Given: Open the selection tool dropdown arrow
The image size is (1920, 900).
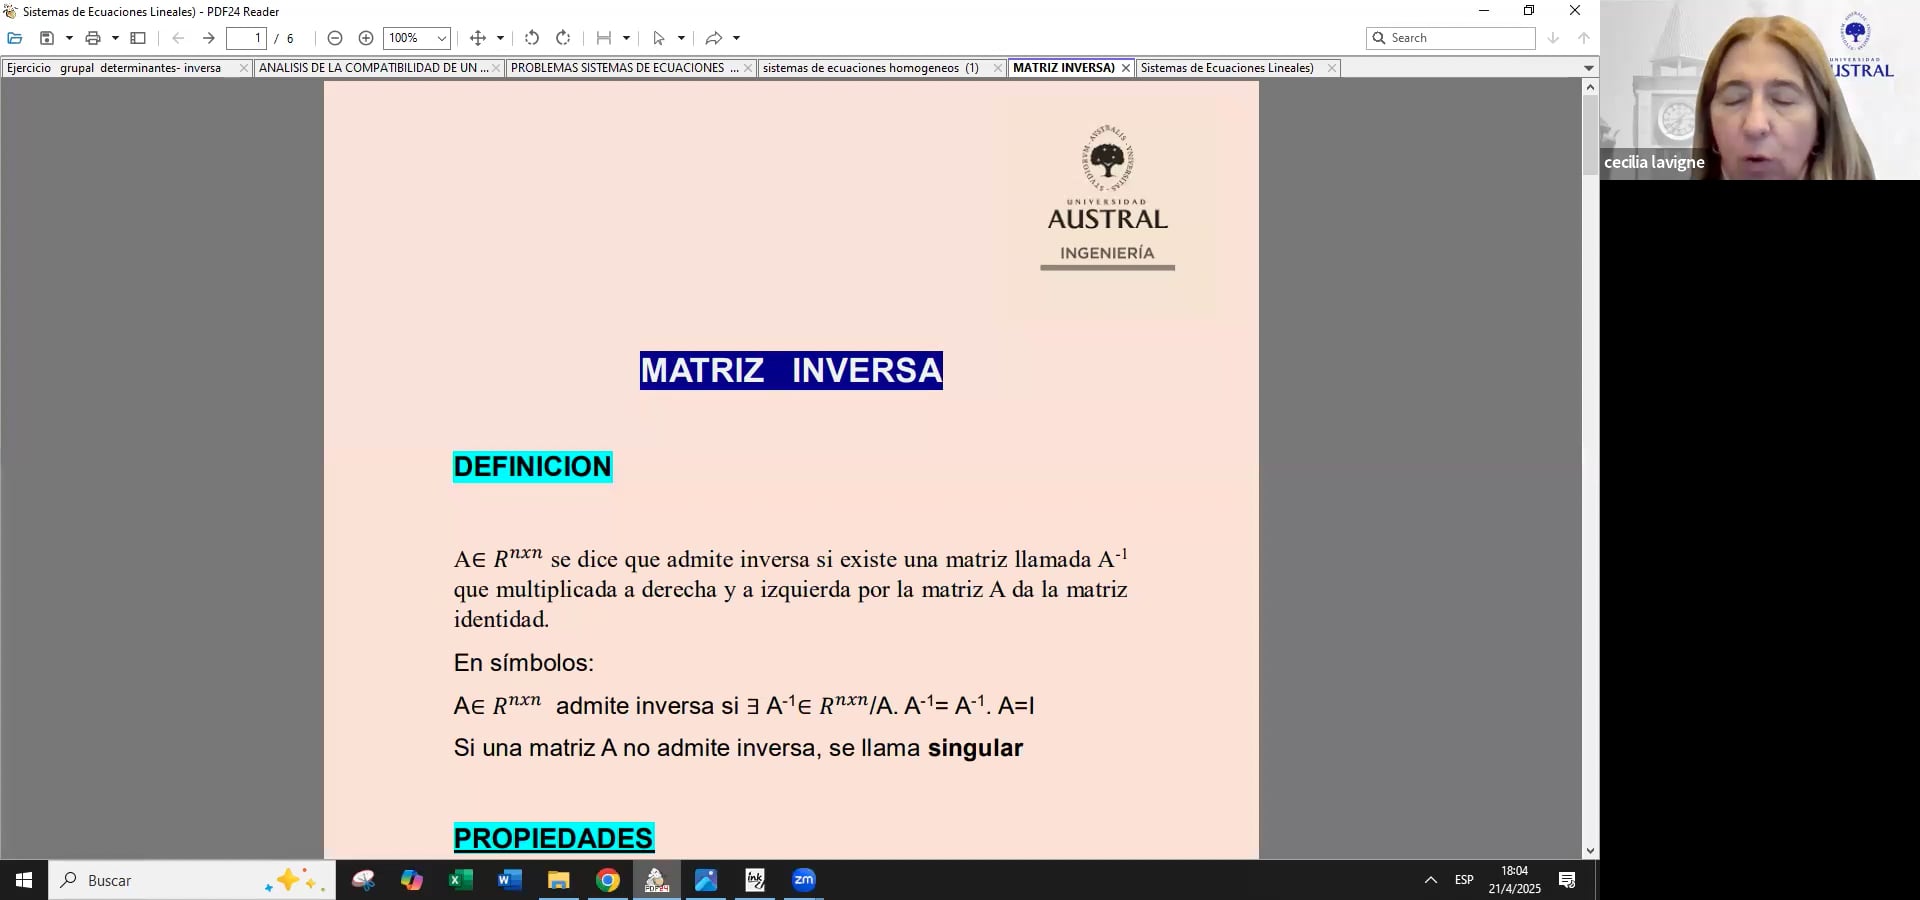Looking at the screenshot, I should click(x=679, y=38).
